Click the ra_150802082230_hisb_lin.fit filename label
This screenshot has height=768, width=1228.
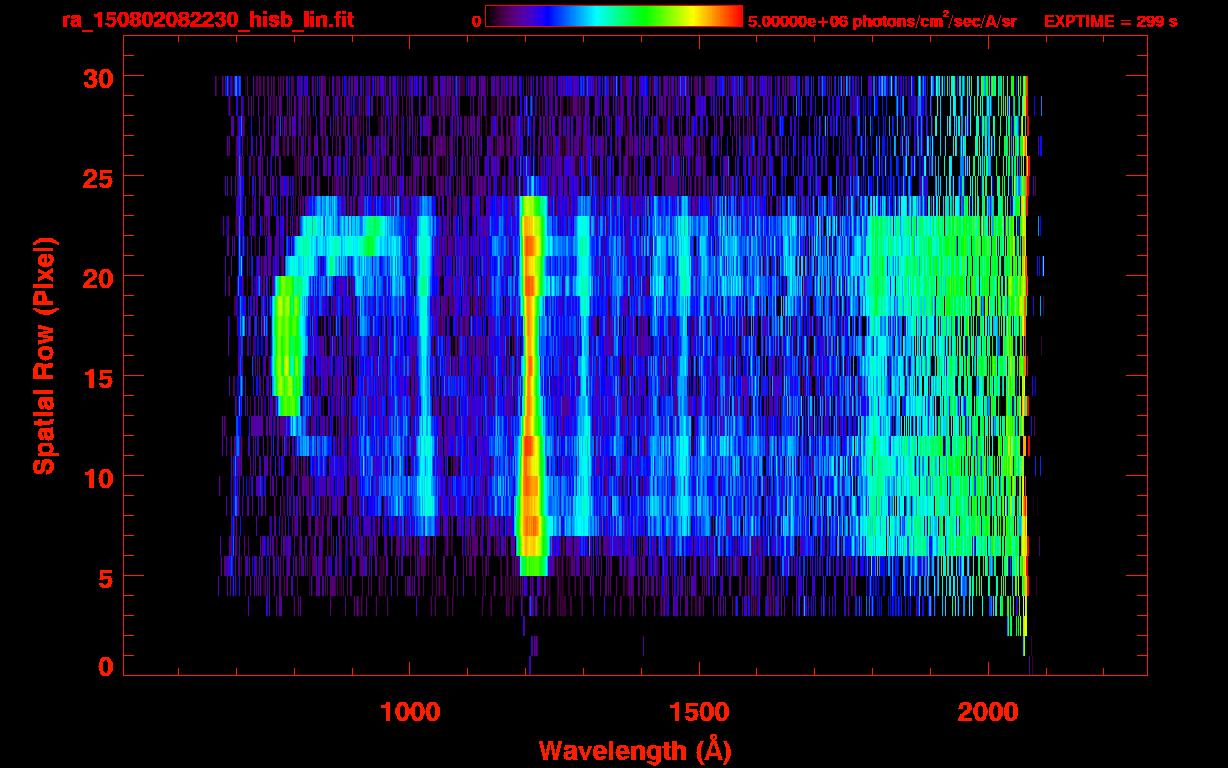click(207, 20)
